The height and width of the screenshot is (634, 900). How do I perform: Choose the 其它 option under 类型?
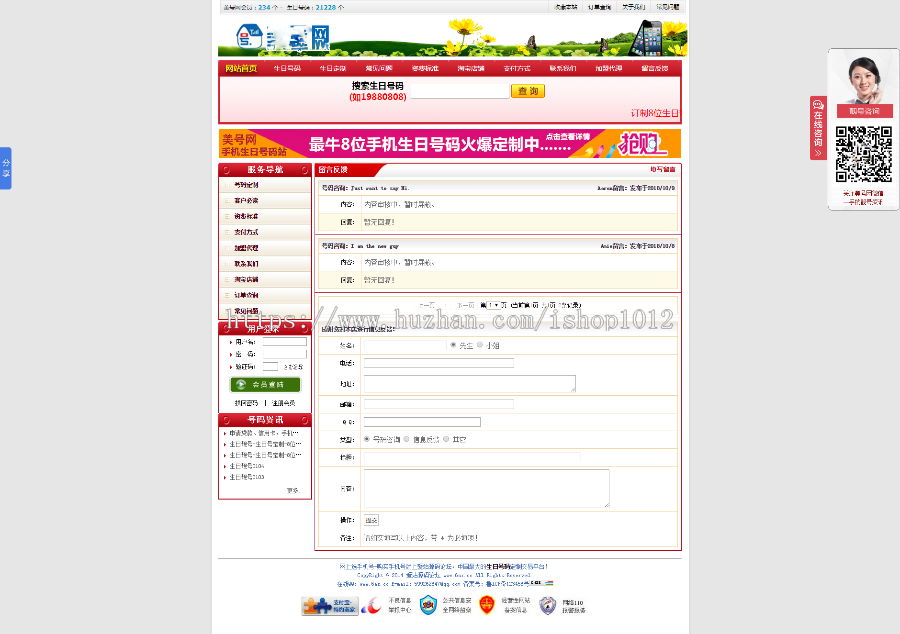445,440
